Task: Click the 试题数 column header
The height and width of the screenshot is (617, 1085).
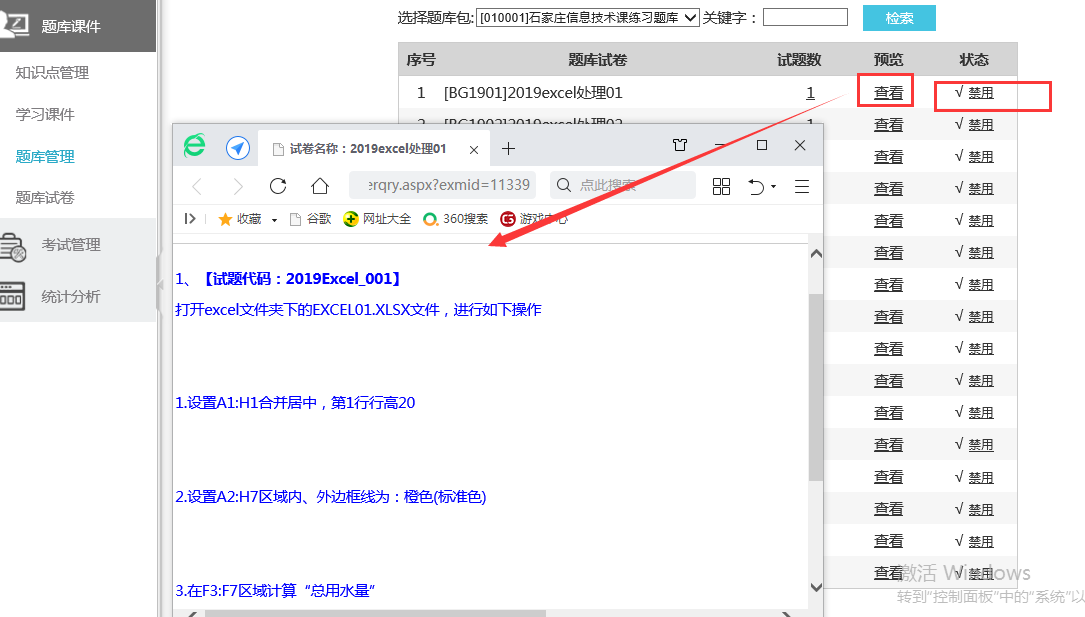Action: (799, 59)
